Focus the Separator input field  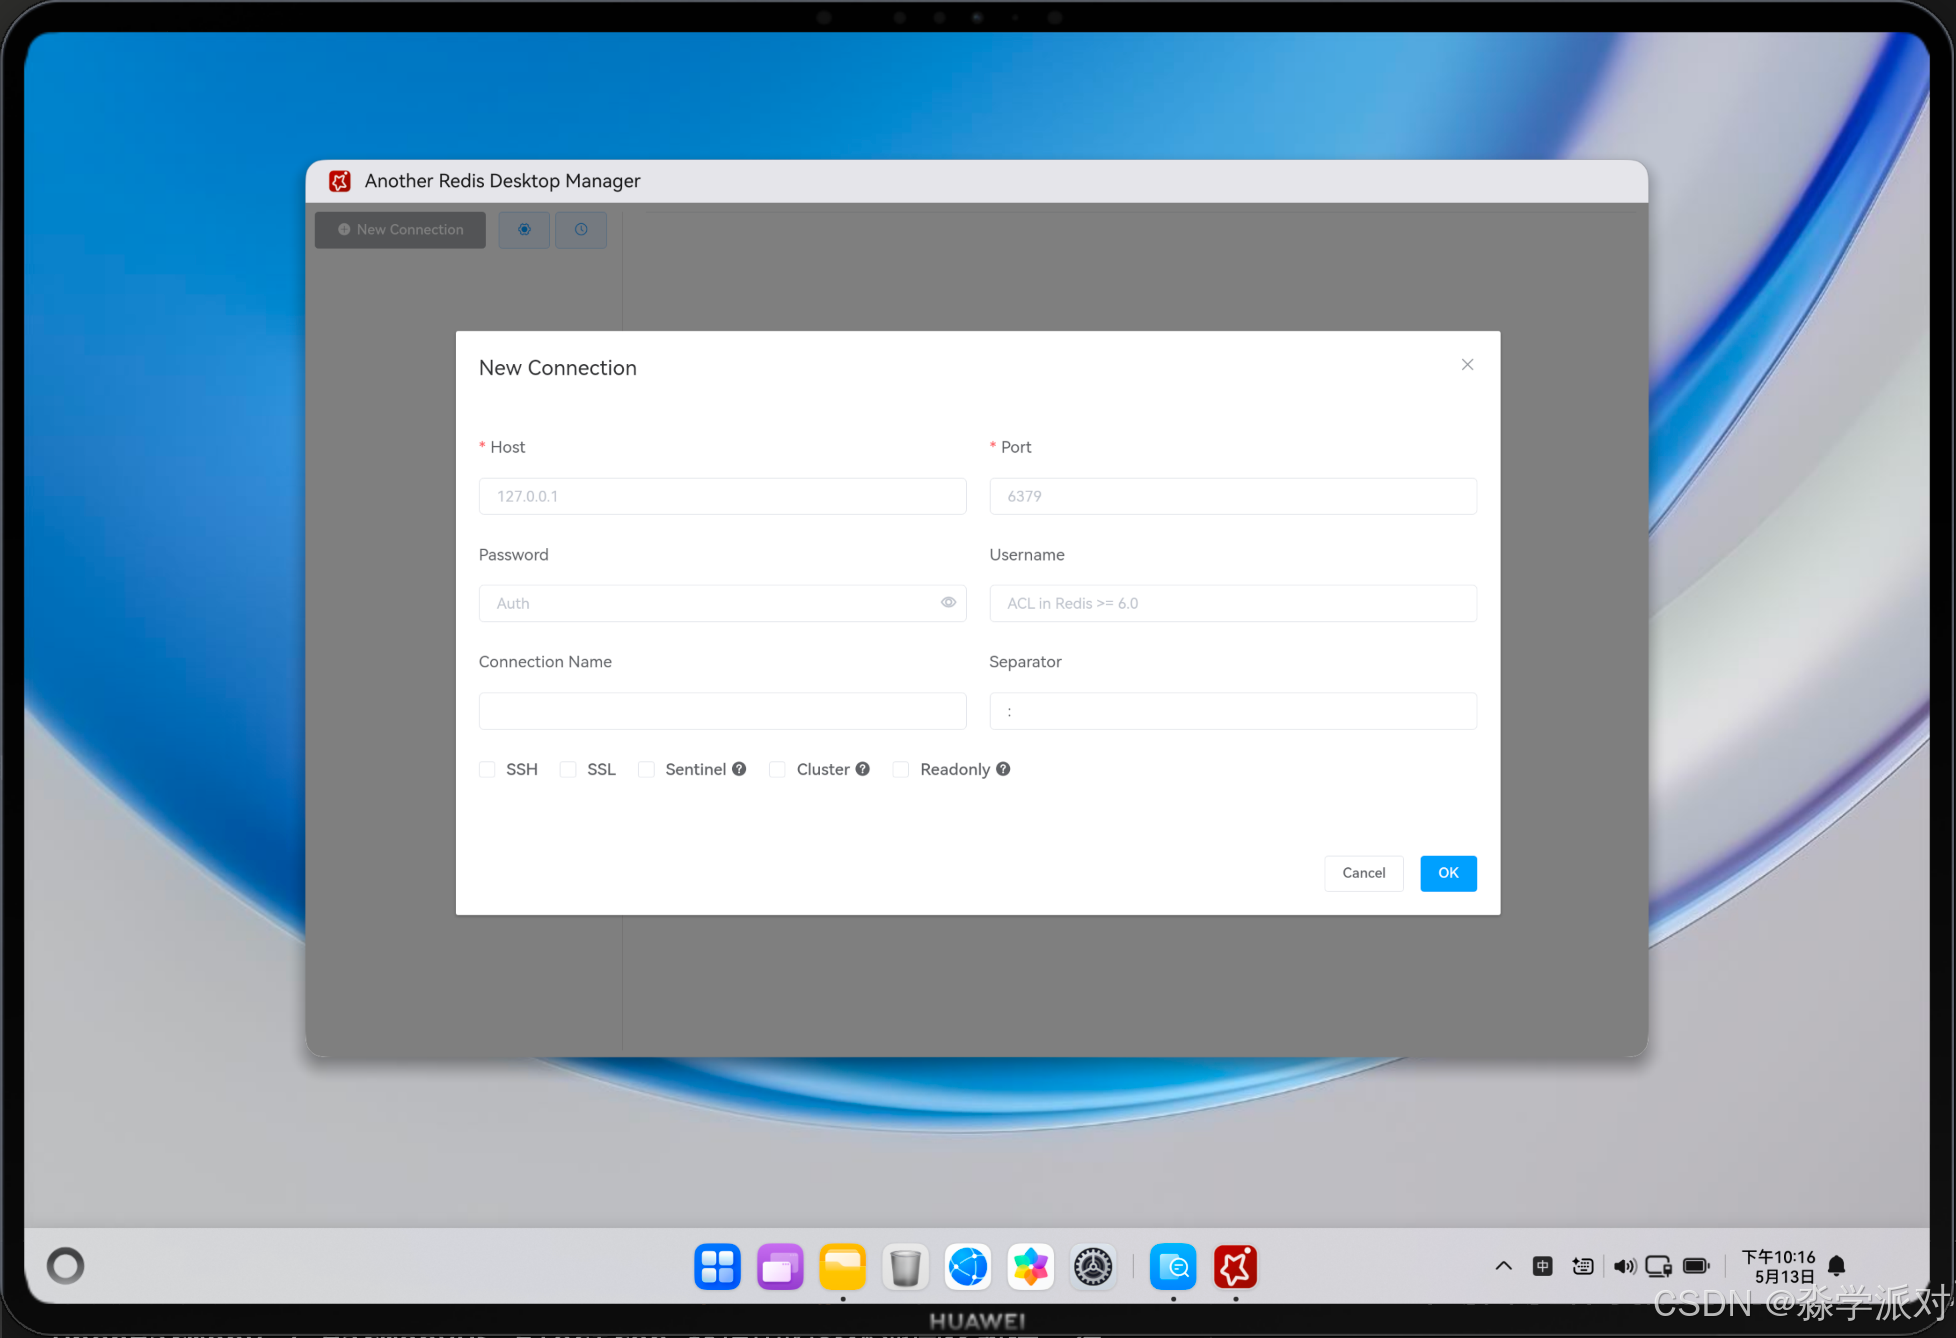1233,711
